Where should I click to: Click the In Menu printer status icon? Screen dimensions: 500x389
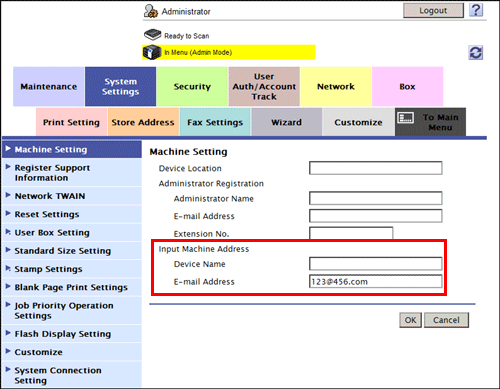152,52
